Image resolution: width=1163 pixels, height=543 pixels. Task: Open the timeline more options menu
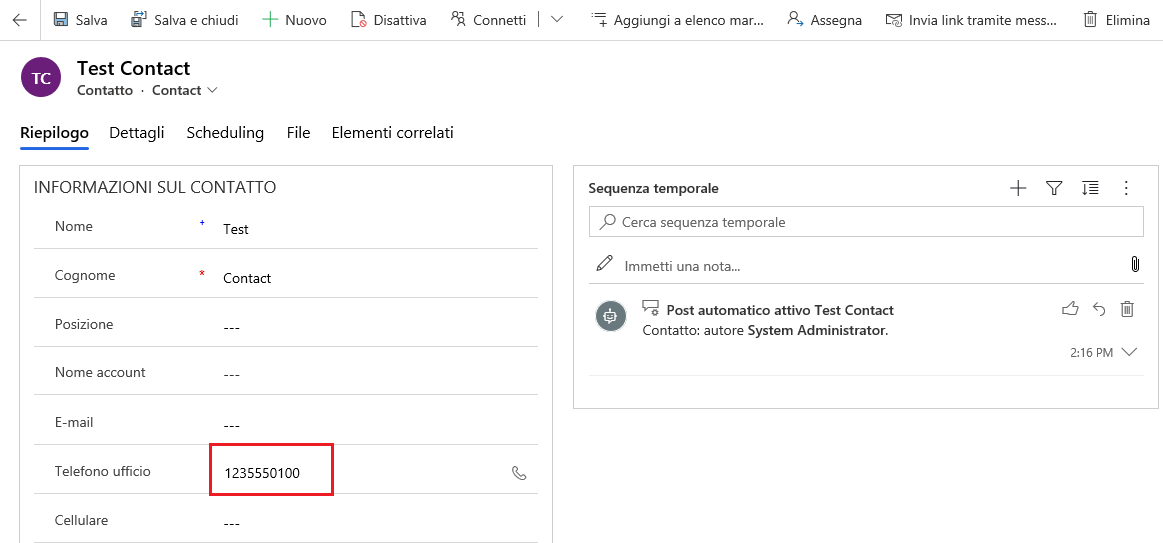[1126, 188]
